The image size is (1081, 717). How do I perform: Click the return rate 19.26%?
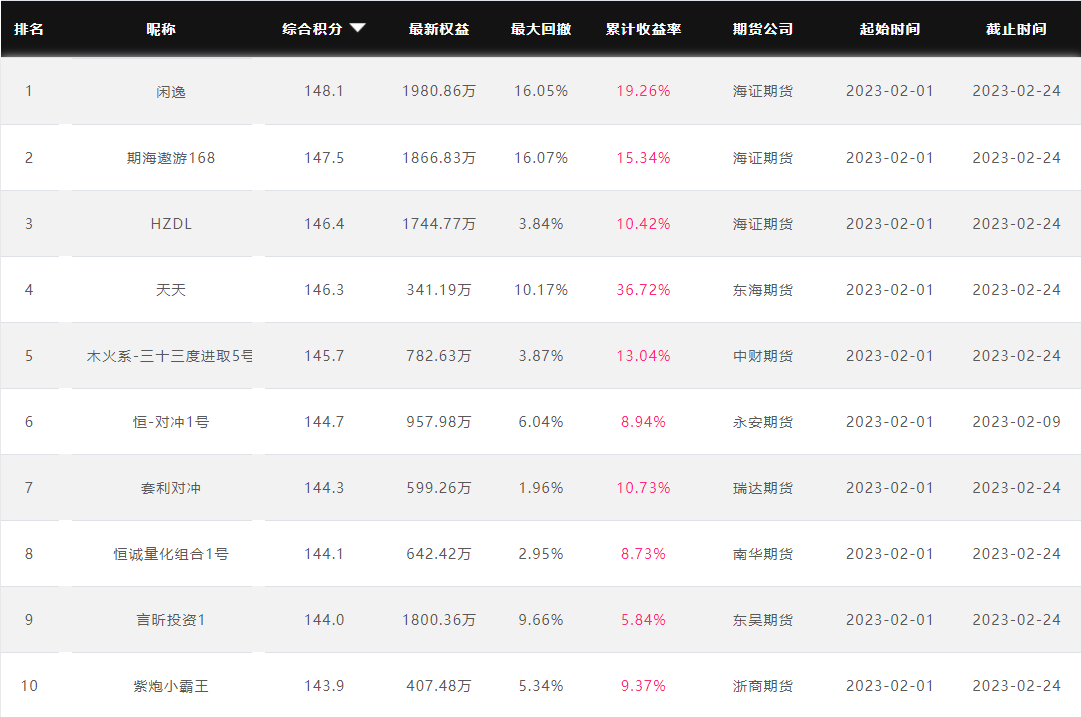click(643, 91)
